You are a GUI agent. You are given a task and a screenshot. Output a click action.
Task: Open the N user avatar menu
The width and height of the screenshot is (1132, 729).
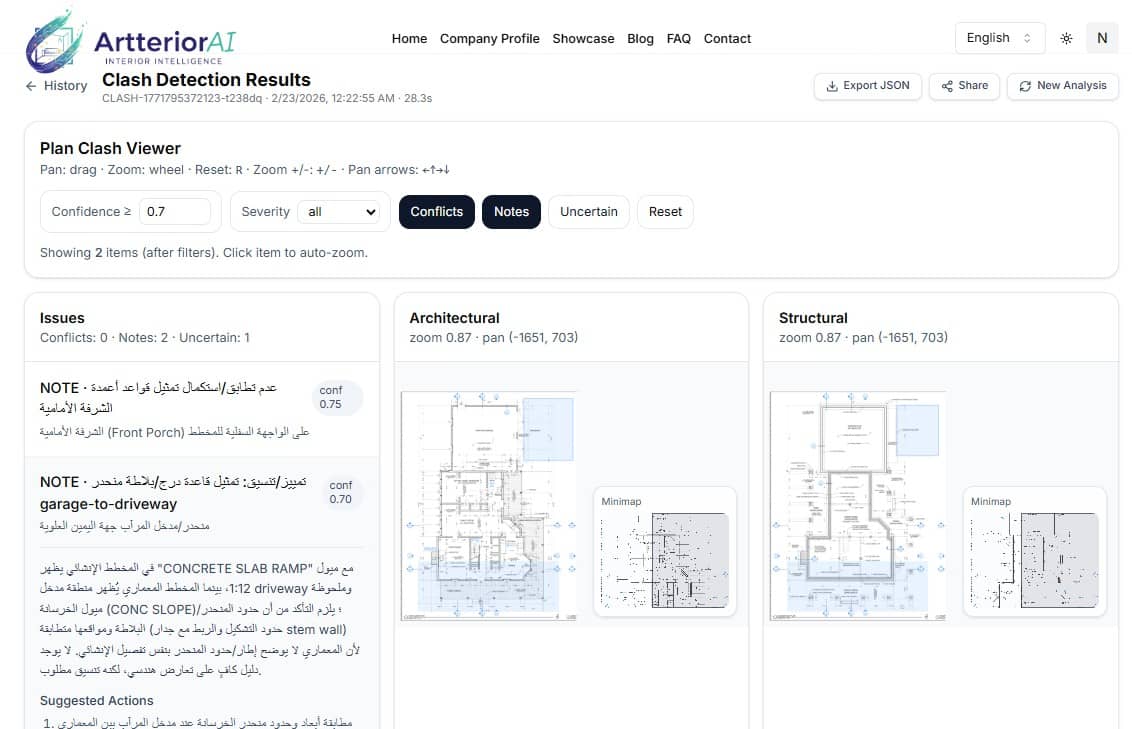coord(1102,38)
